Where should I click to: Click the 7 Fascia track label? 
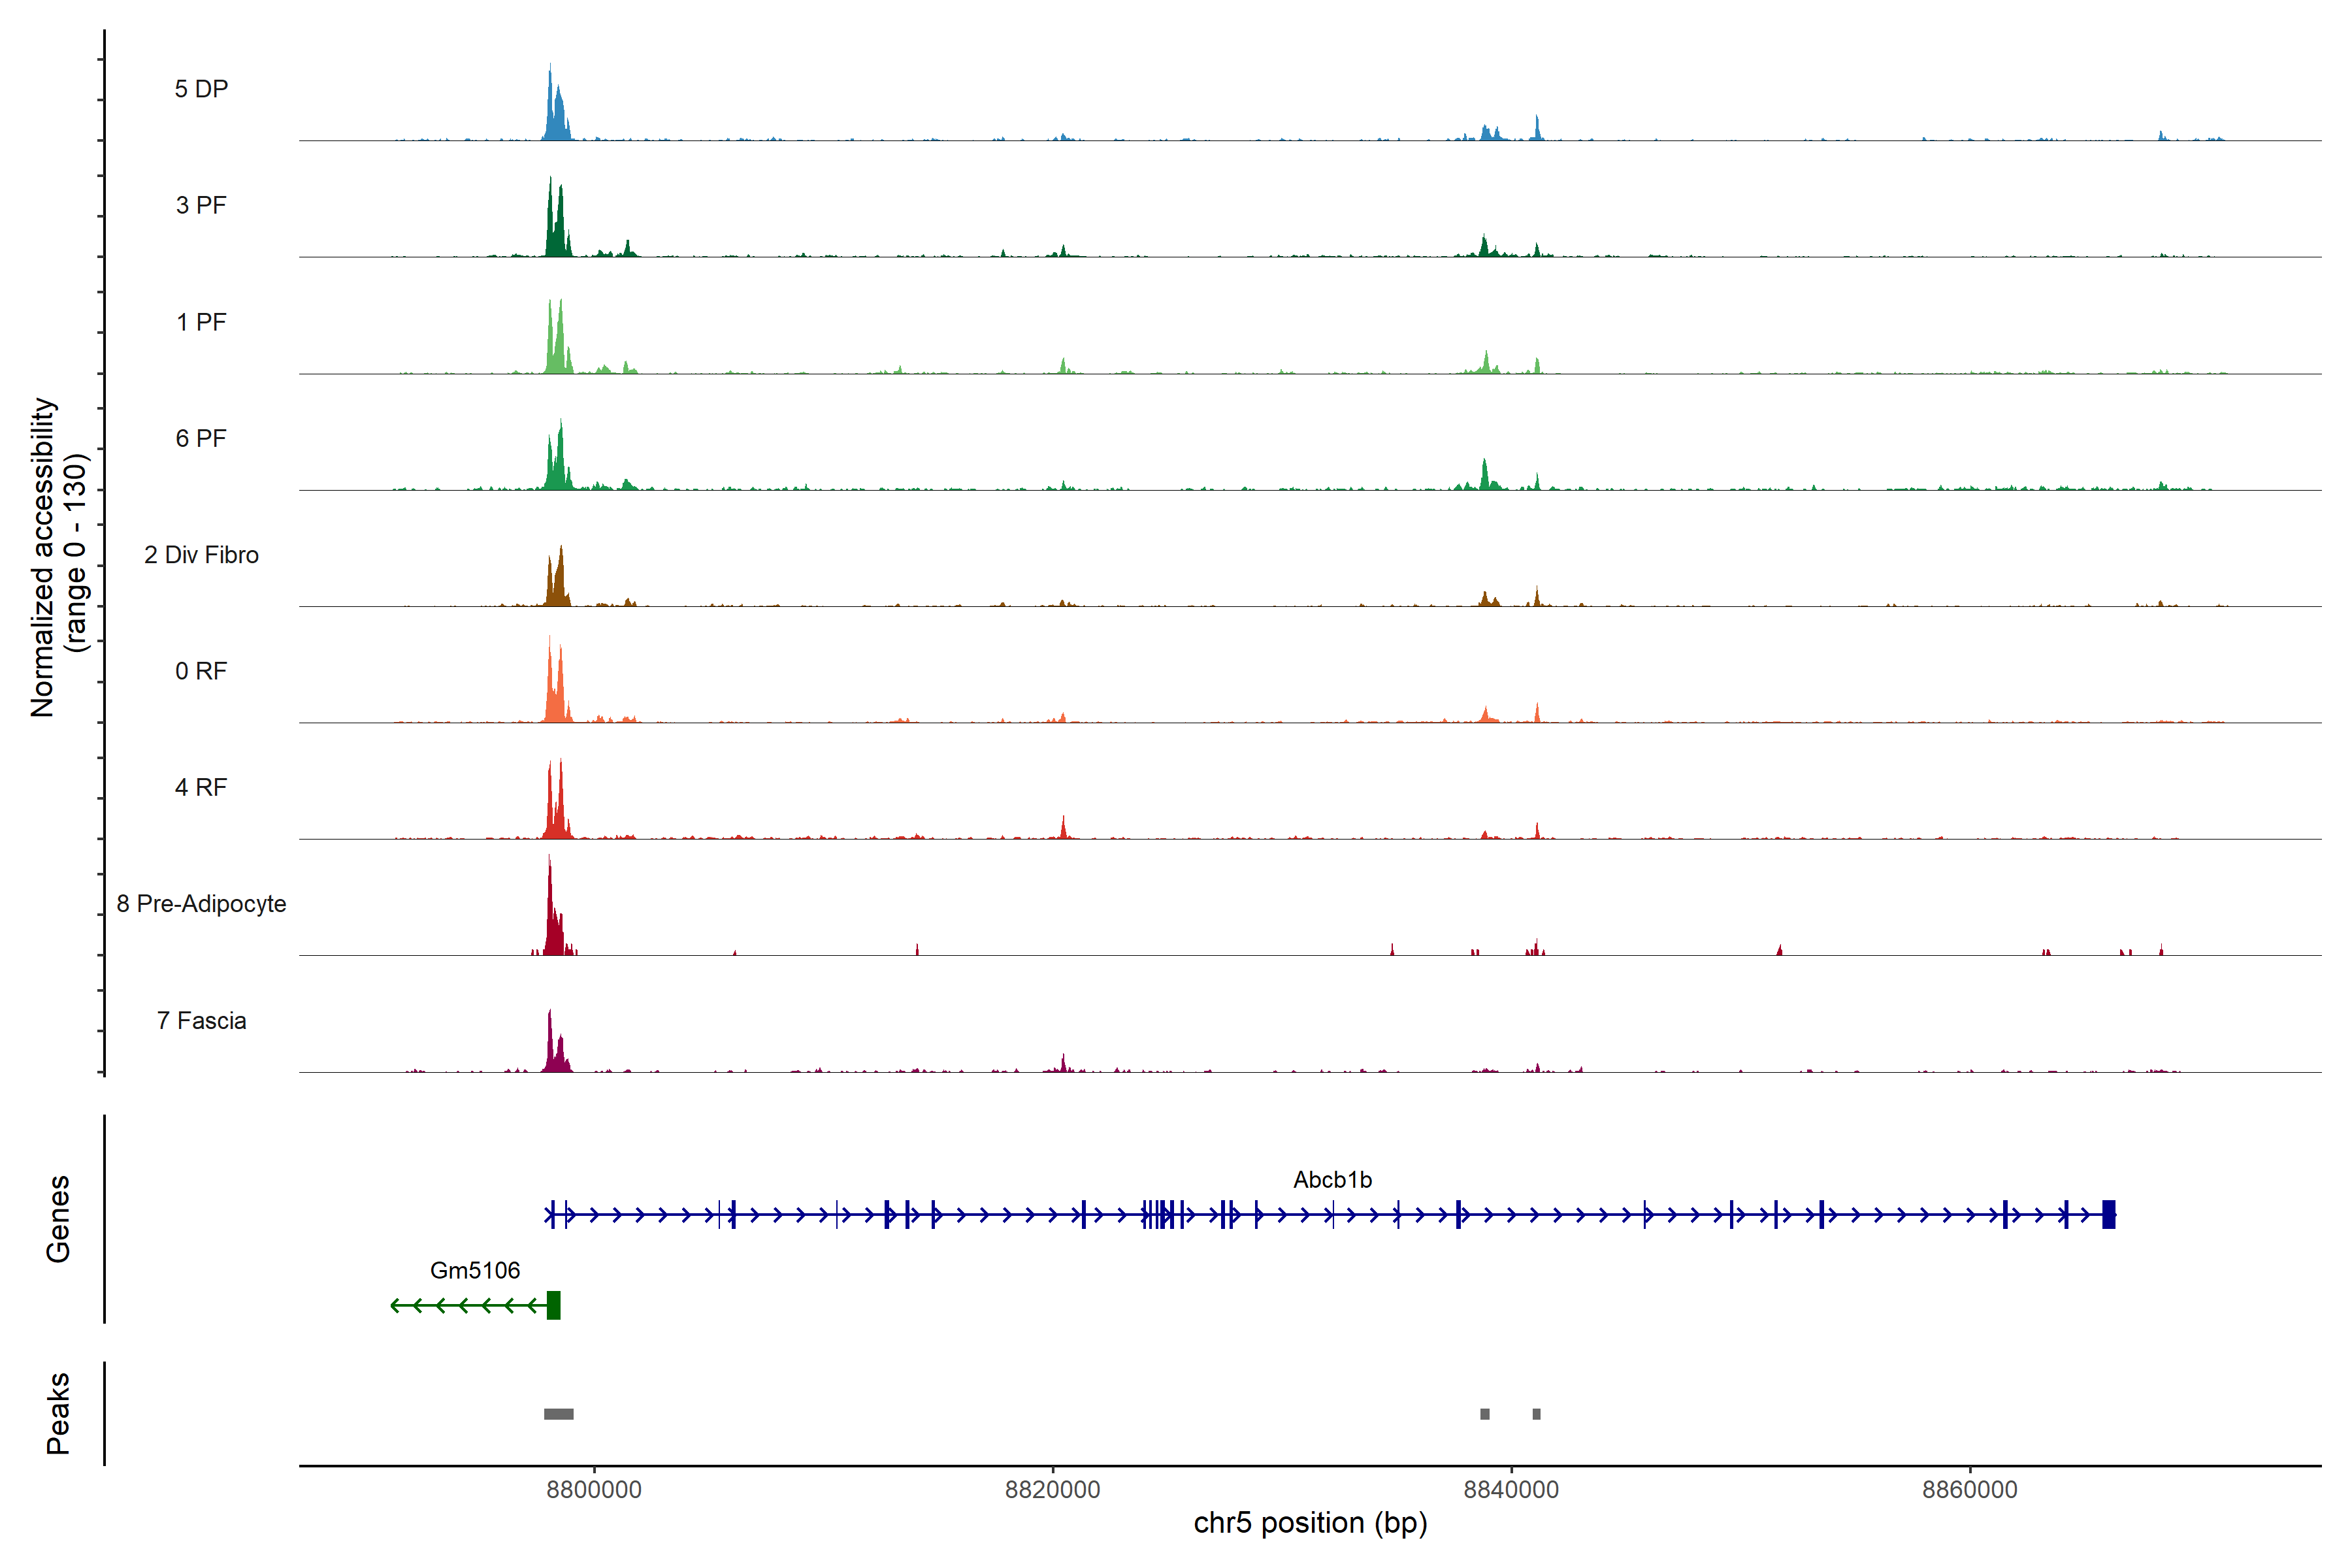pyautogui.click(x=201, y=1020)
